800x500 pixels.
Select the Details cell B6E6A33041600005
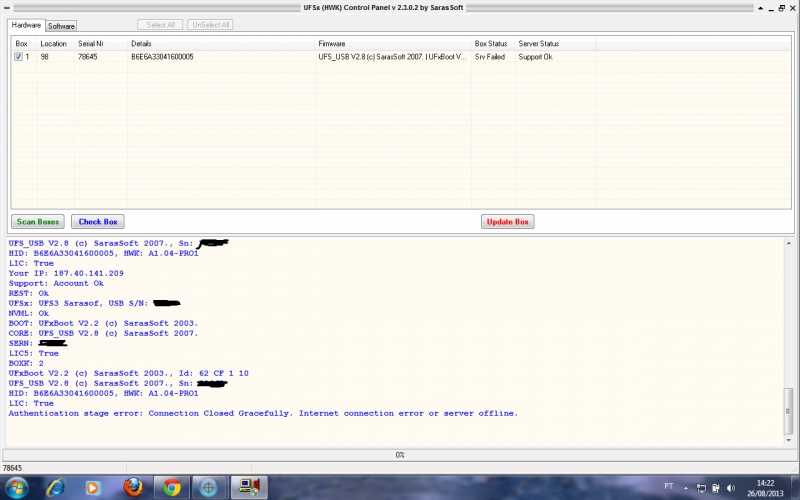[x=221, y=57]
